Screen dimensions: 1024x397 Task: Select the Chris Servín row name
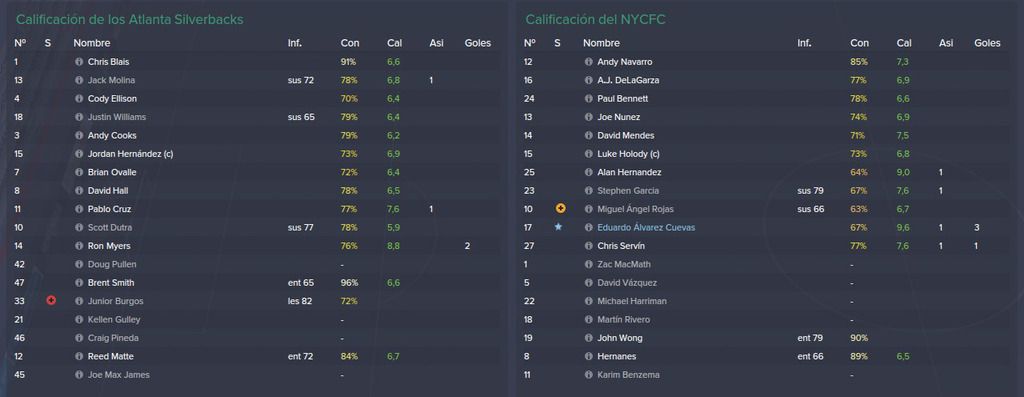click(620, 246)
